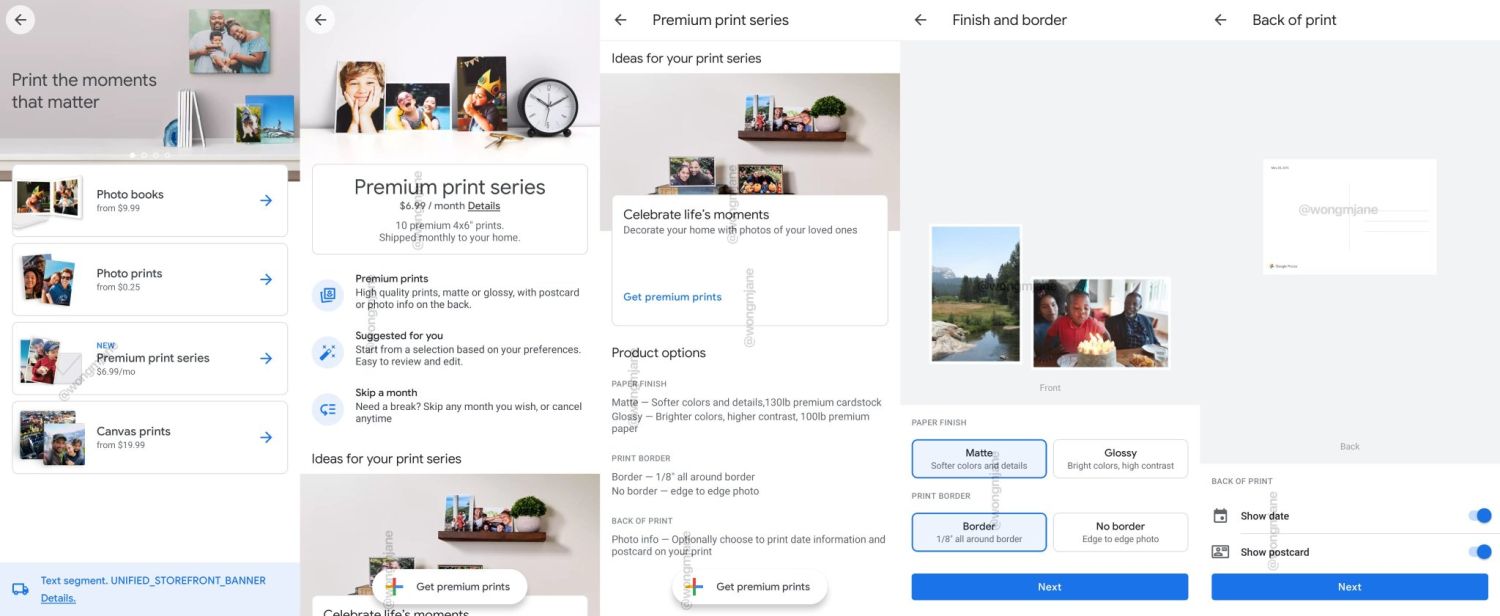
Task: Go back from the Back of print screen
Action: click(1220, 20)
